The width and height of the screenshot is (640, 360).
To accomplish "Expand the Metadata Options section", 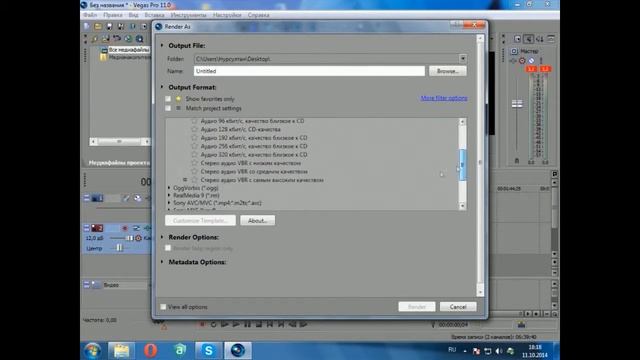I will pyautogui.click(x=162, y=262).
